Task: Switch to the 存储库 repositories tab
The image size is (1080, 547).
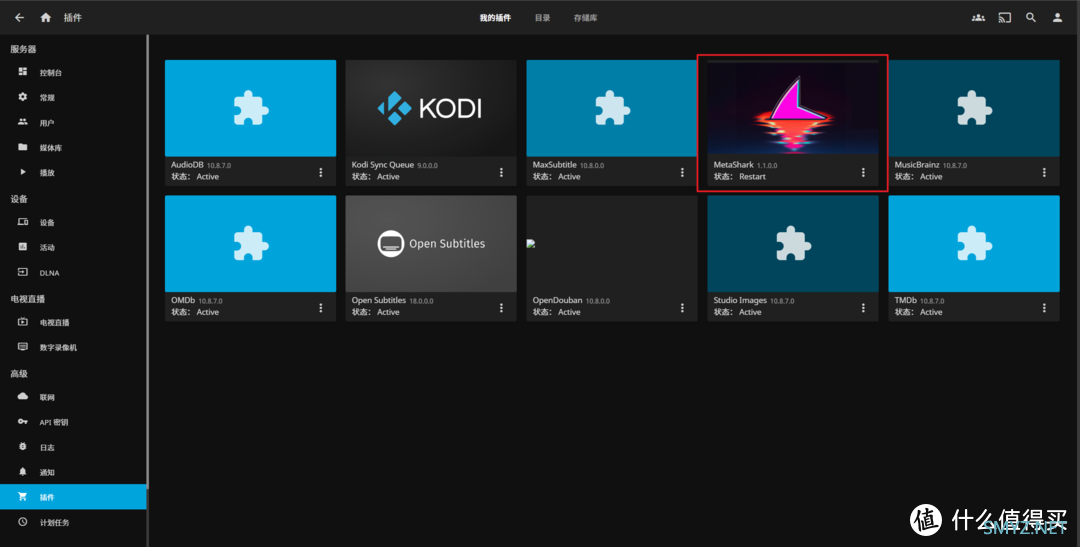Action: click(585, 18)
